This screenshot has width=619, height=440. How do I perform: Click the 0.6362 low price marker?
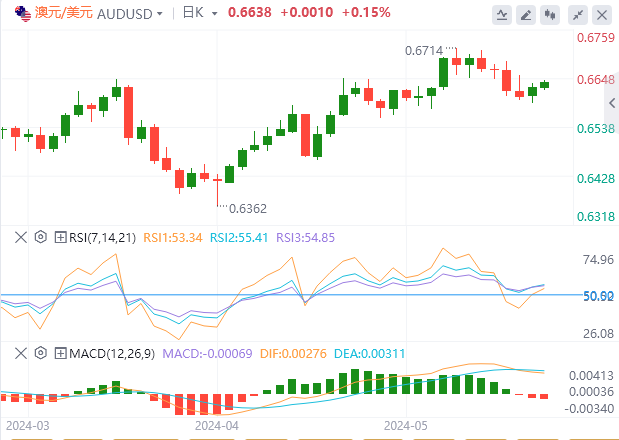click(248, 209)
